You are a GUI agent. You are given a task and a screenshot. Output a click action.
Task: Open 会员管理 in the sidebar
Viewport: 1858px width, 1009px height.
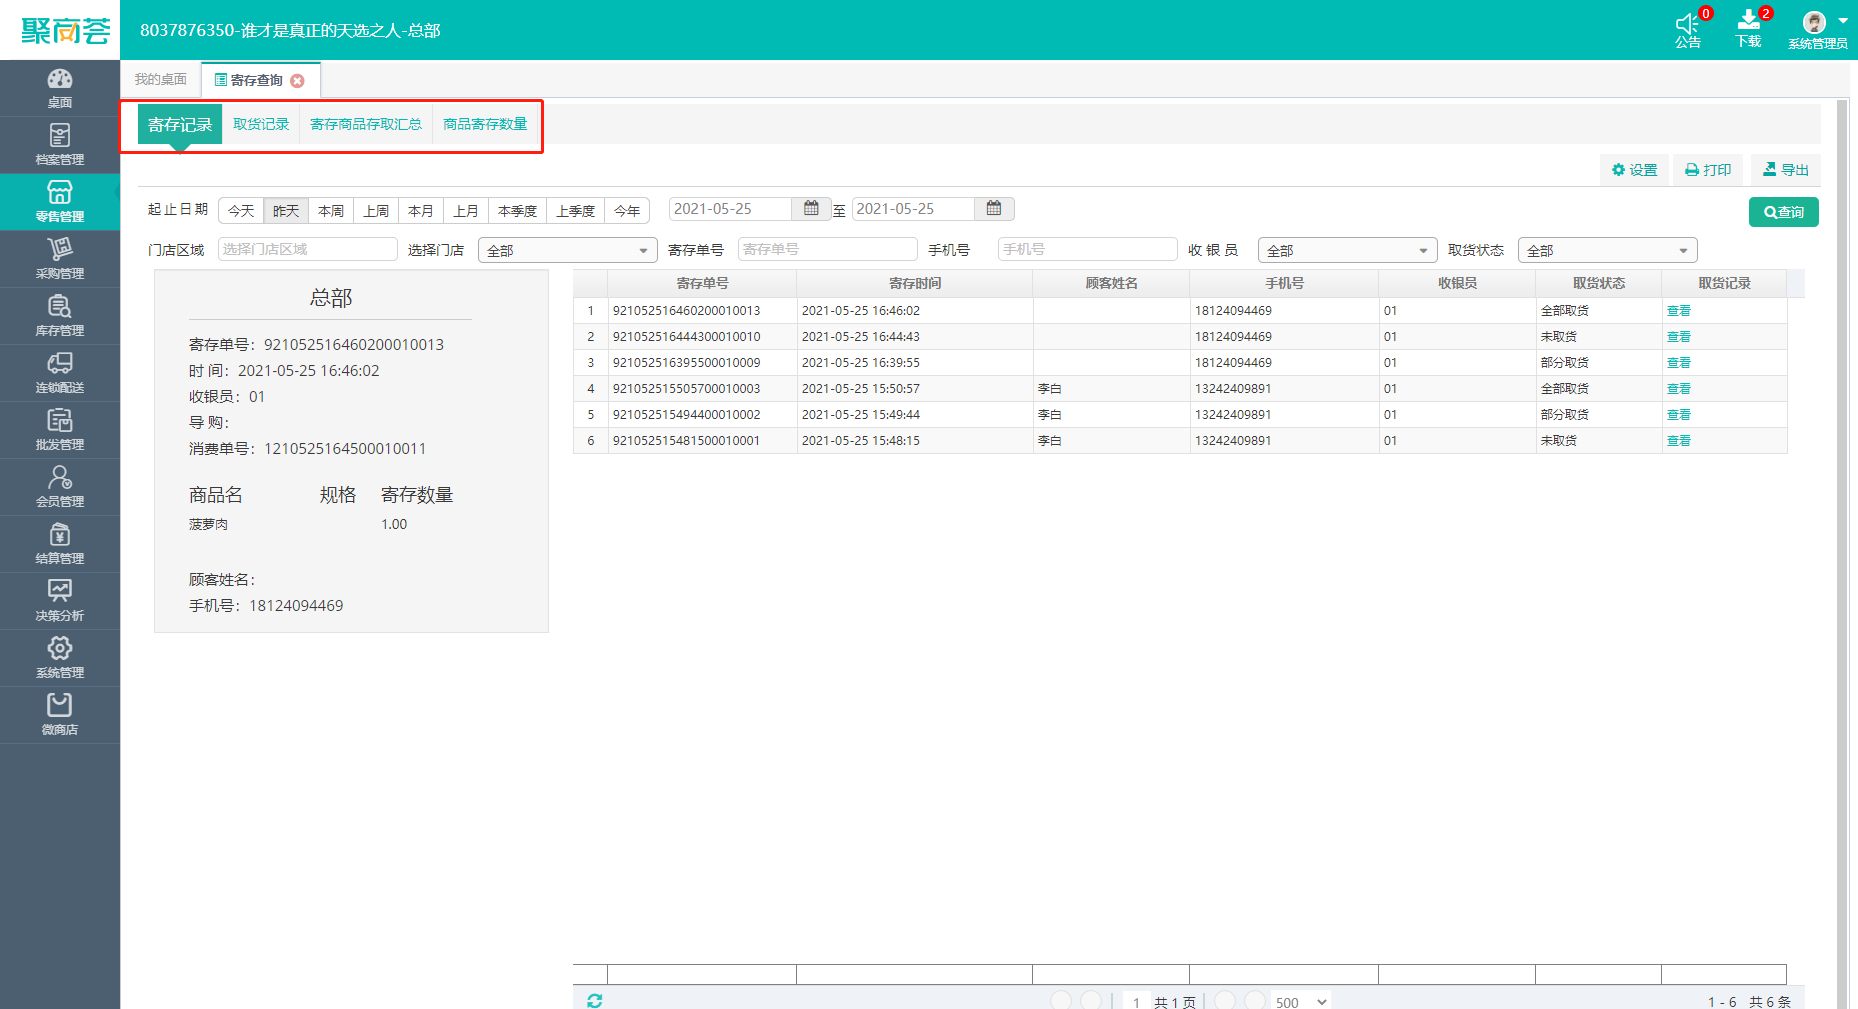click(60, 487)
